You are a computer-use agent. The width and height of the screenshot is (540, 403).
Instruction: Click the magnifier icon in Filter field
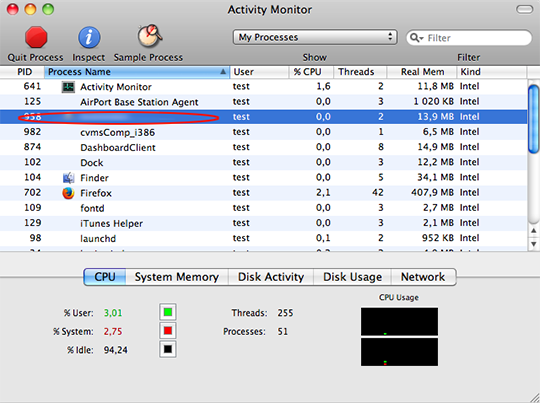416,38
